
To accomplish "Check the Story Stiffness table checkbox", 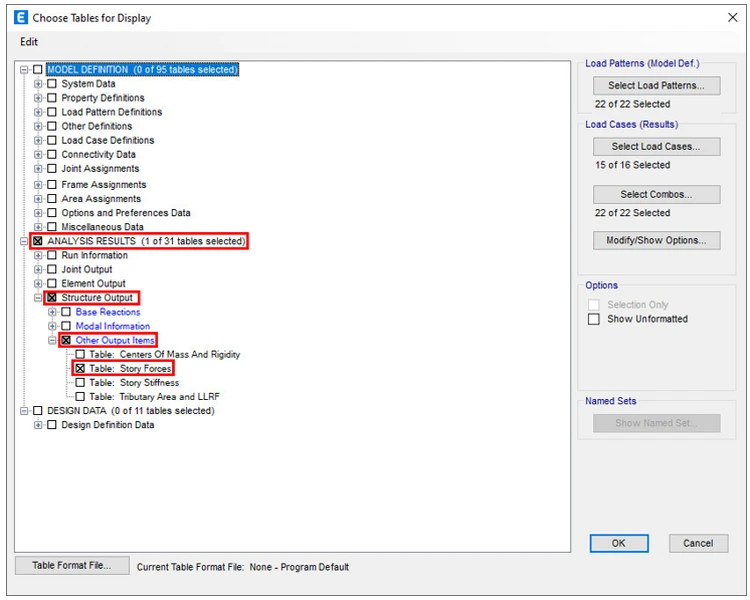I will (80, 382).
